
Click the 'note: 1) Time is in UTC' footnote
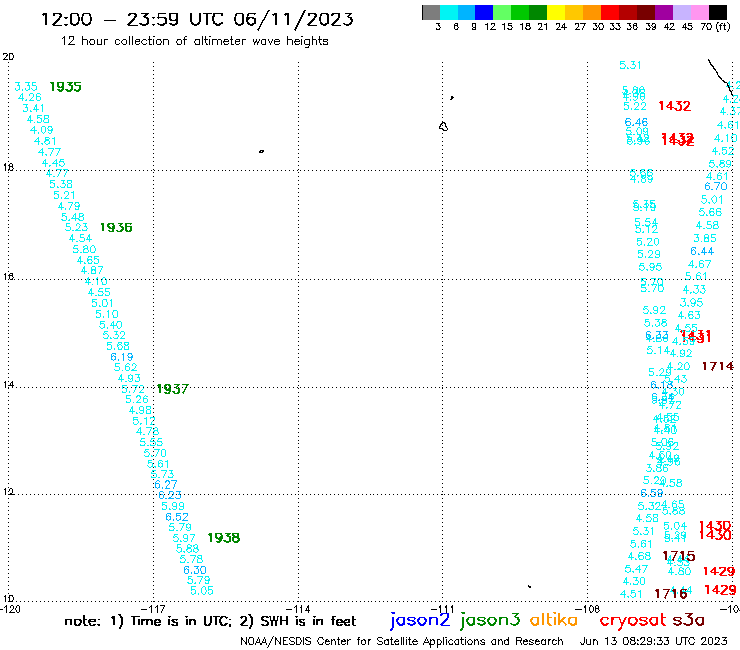(148, 621)
